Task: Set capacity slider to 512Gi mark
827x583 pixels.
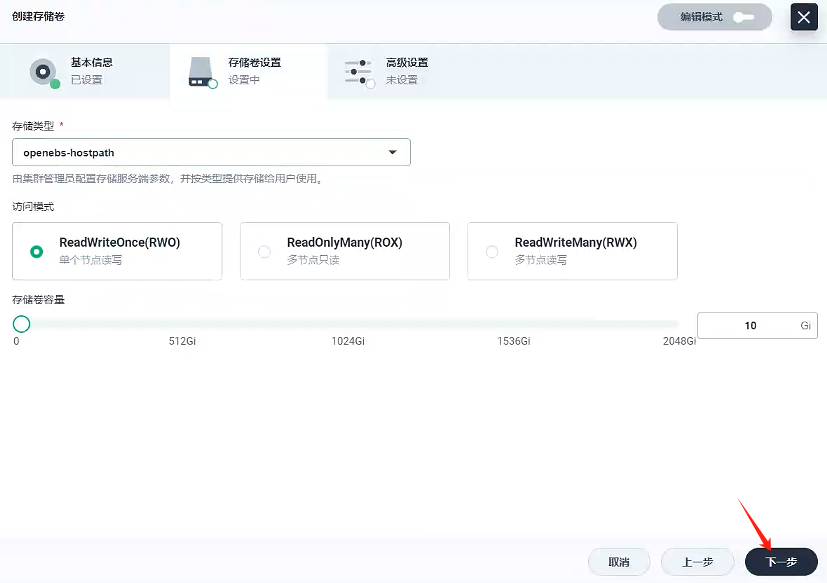Action: (x=182, y=324)
